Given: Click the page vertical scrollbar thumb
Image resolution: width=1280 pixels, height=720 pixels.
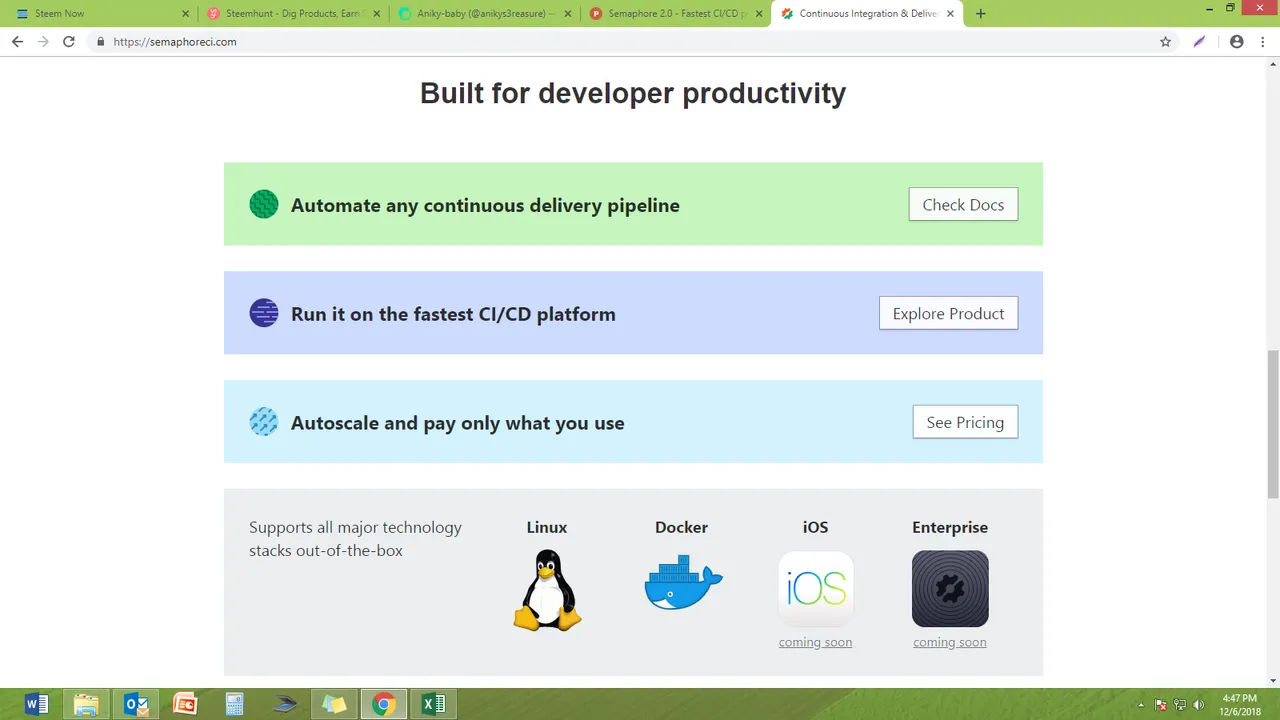Looking at the screenshot, I should 1272,424.
